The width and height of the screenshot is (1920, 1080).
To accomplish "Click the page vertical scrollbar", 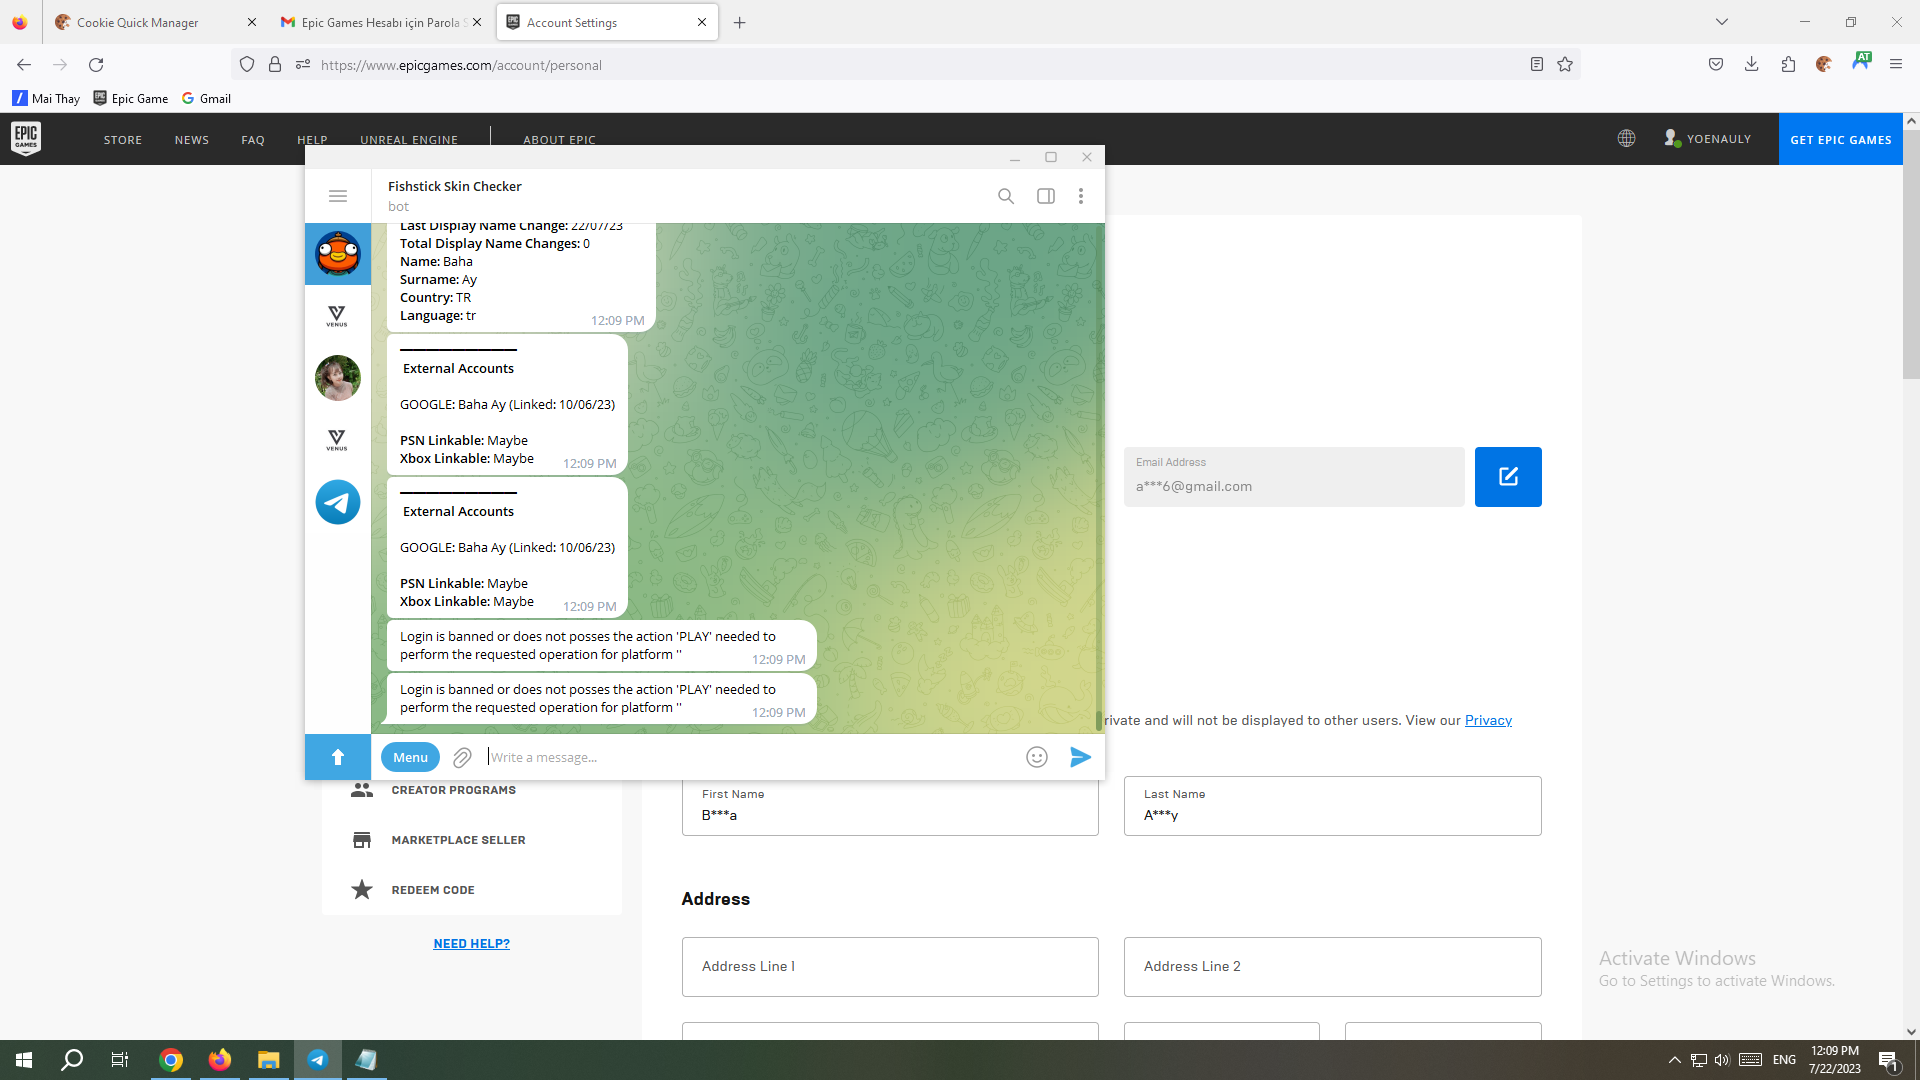I will click(x=1911, y=255).
